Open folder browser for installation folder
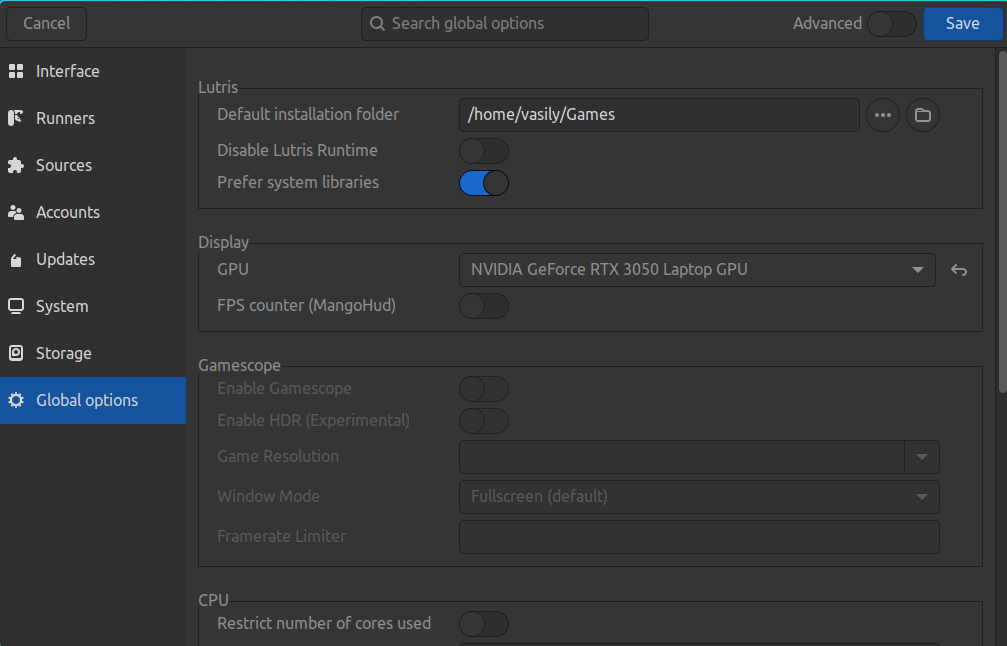The width and height of the screenshot is (1007, 646). click(922, 115)
